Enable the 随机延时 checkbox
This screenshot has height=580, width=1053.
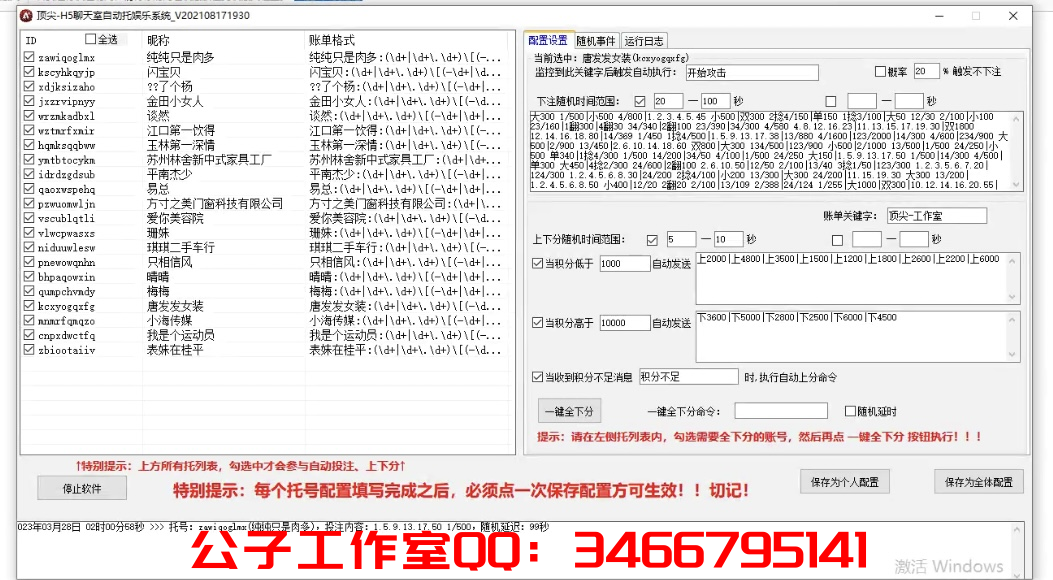pyautogui.click(x=850, y=412)
